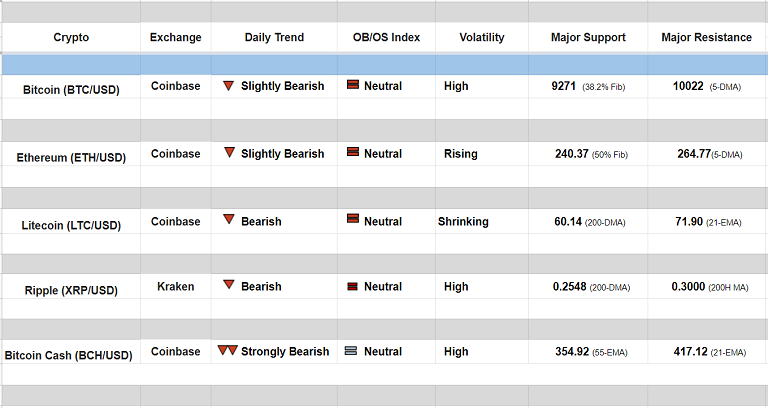Select Ethereum major resistance value 264.77
Image resolution: width=768 pixels, height=408 pixels.
[x=692, y=154]
